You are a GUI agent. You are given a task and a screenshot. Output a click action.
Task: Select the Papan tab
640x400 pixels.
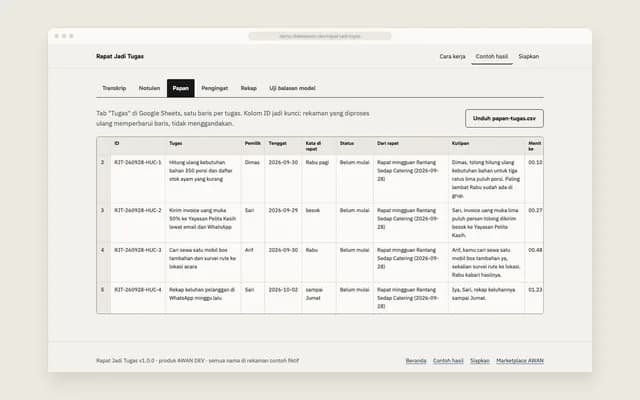coord(180,88)
